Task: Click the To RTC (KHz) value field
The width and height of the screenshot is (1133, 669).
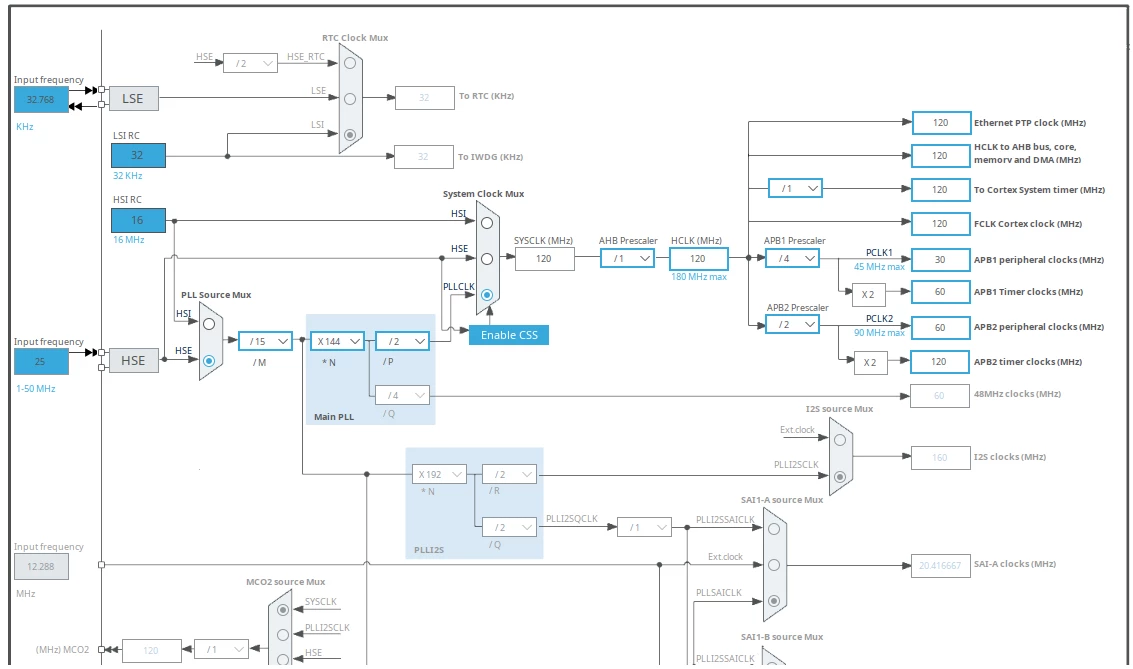Action: coord(424,98)
